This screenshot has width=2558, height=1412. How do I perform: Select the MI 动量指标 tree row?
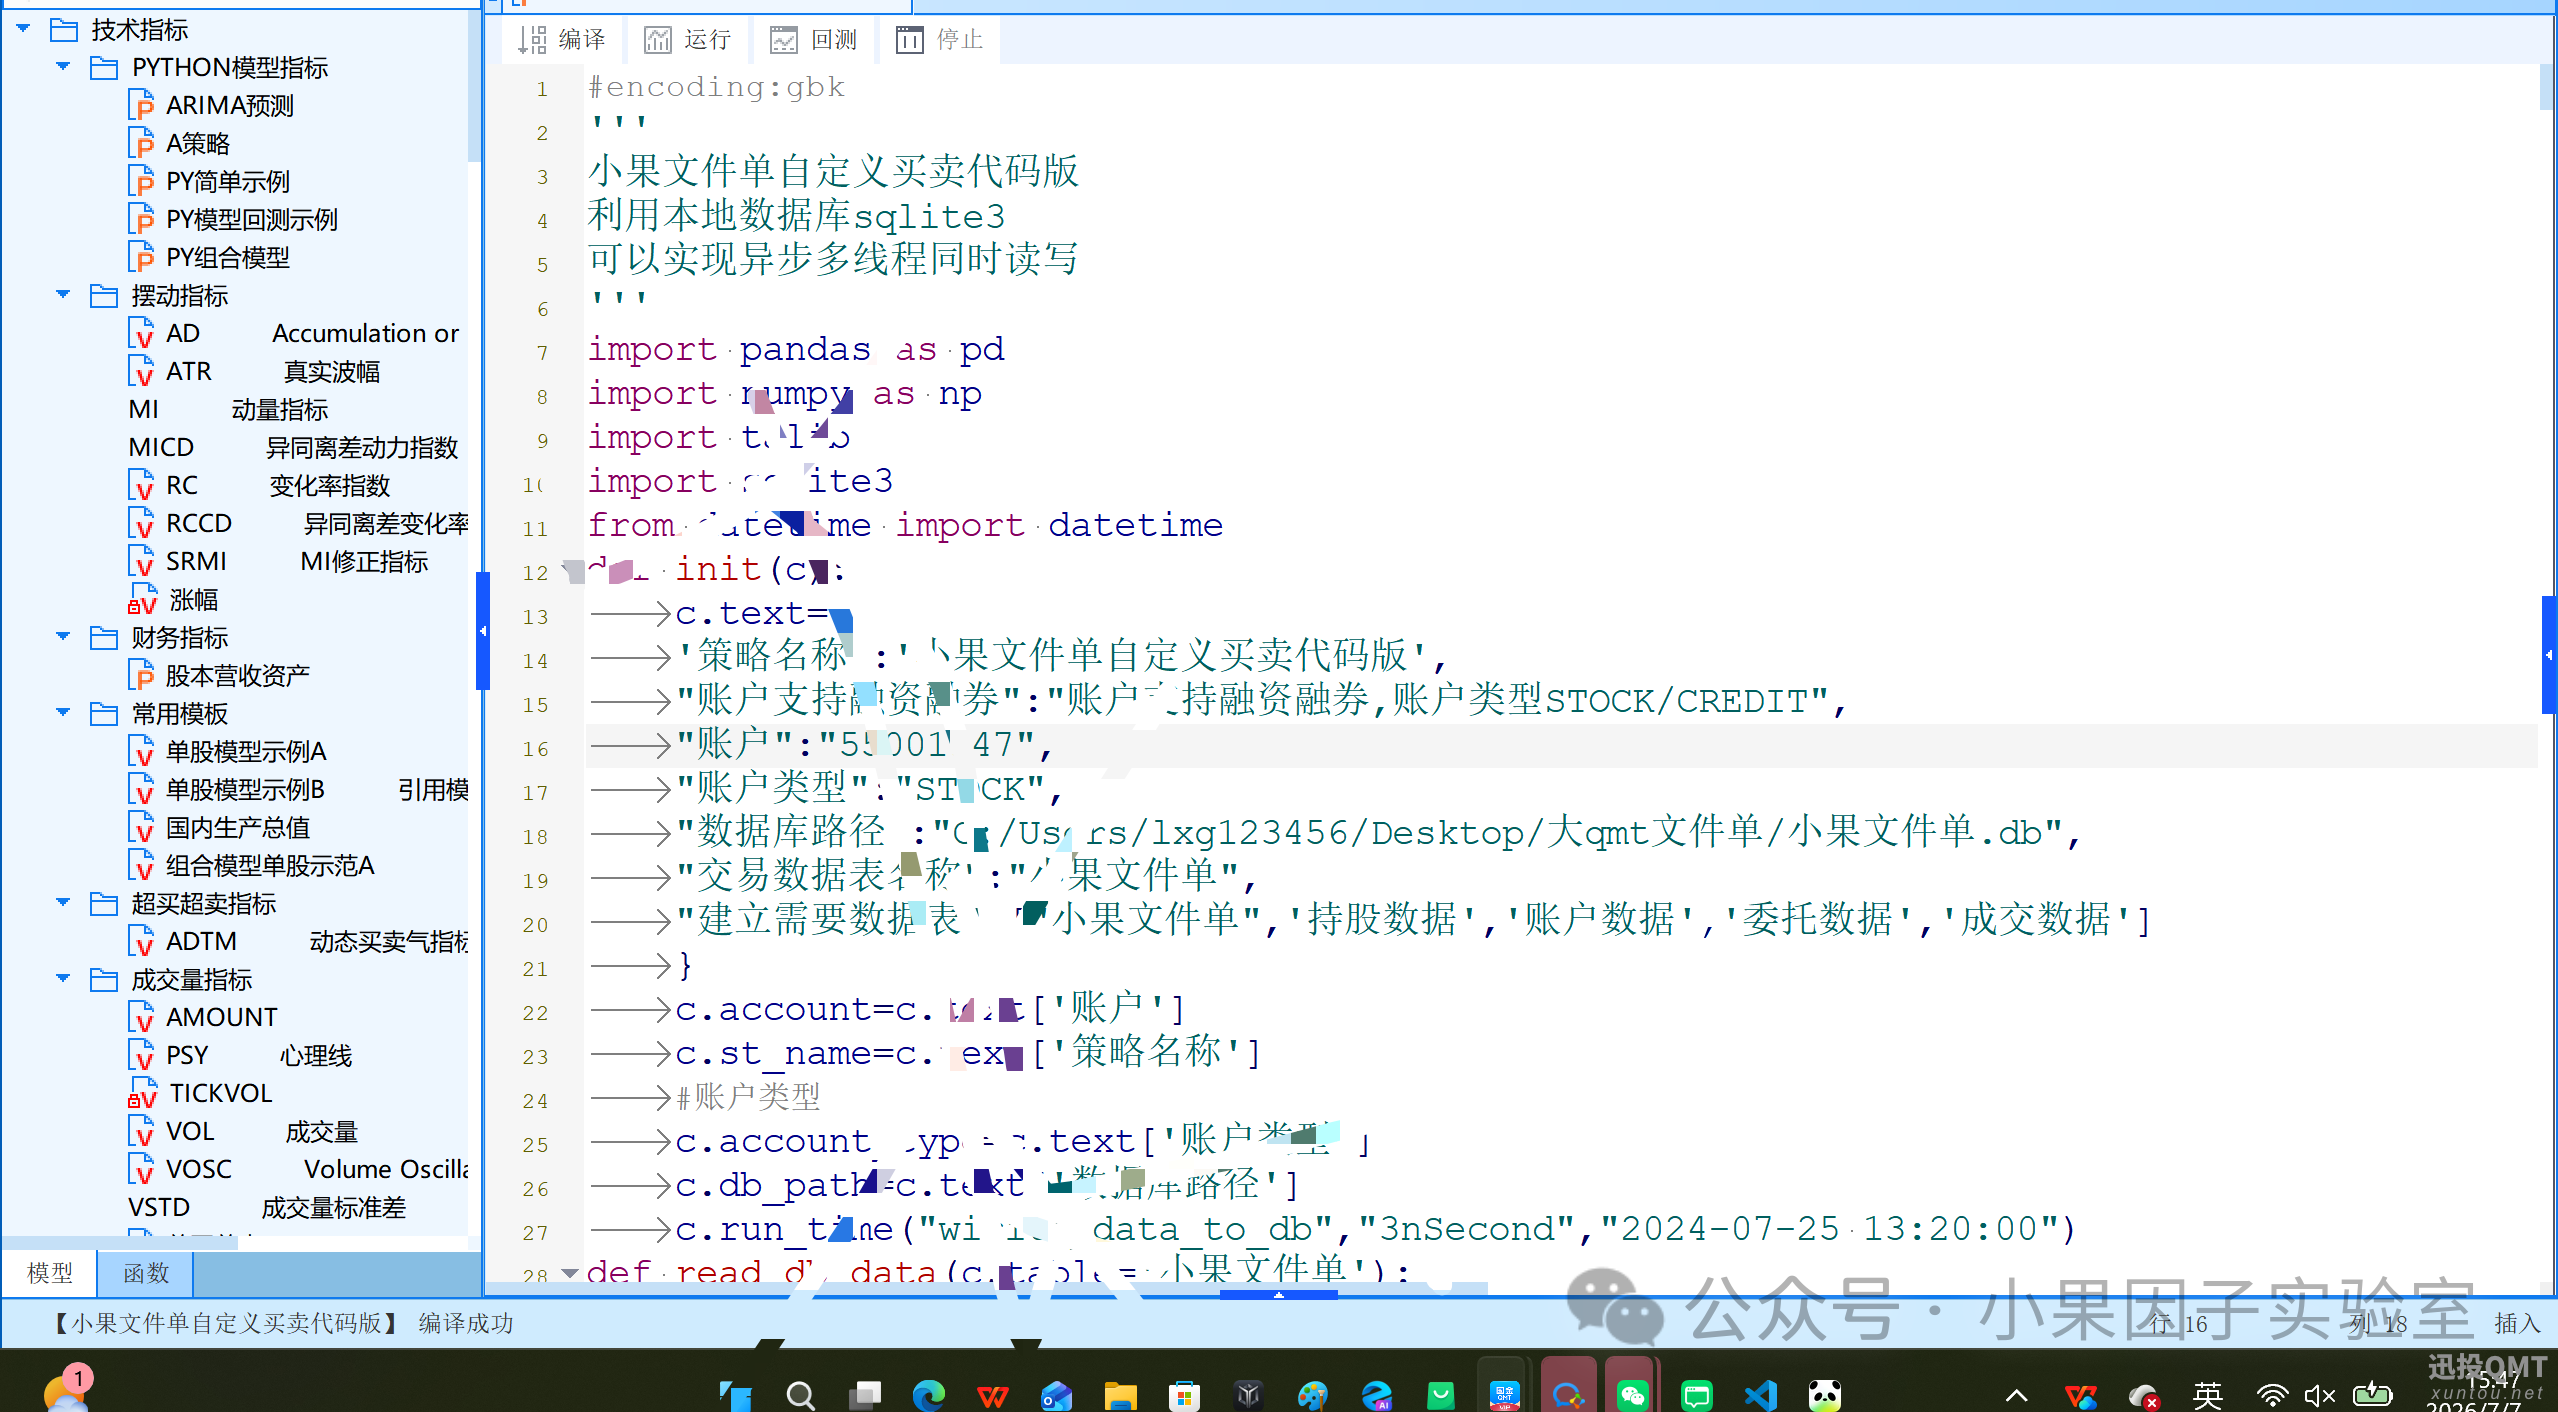[x=228, y=409]
